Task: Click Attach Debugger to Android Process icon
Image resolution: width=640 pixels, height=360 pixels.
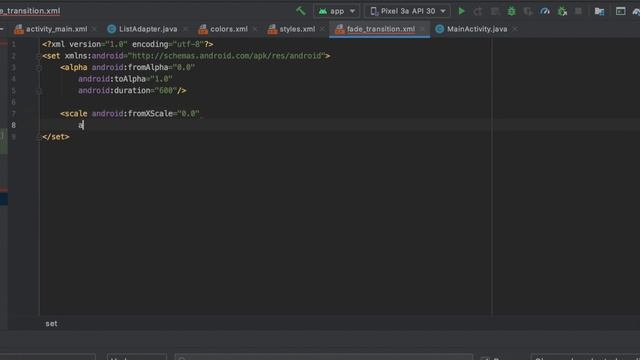Action: (x=562, y=11)
